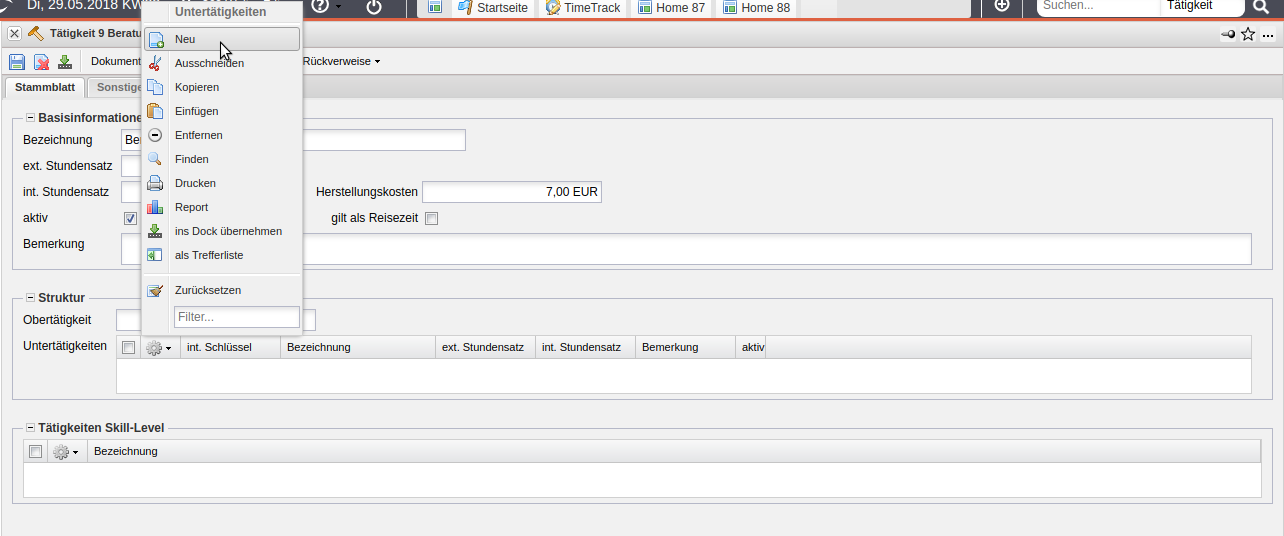Click the green download-to-dock toolbar icon

65,62
